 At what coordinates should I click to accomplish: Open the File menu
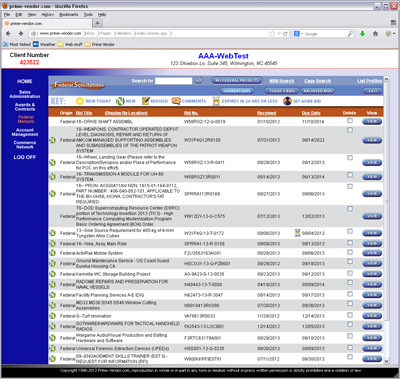tap(7, 15)
